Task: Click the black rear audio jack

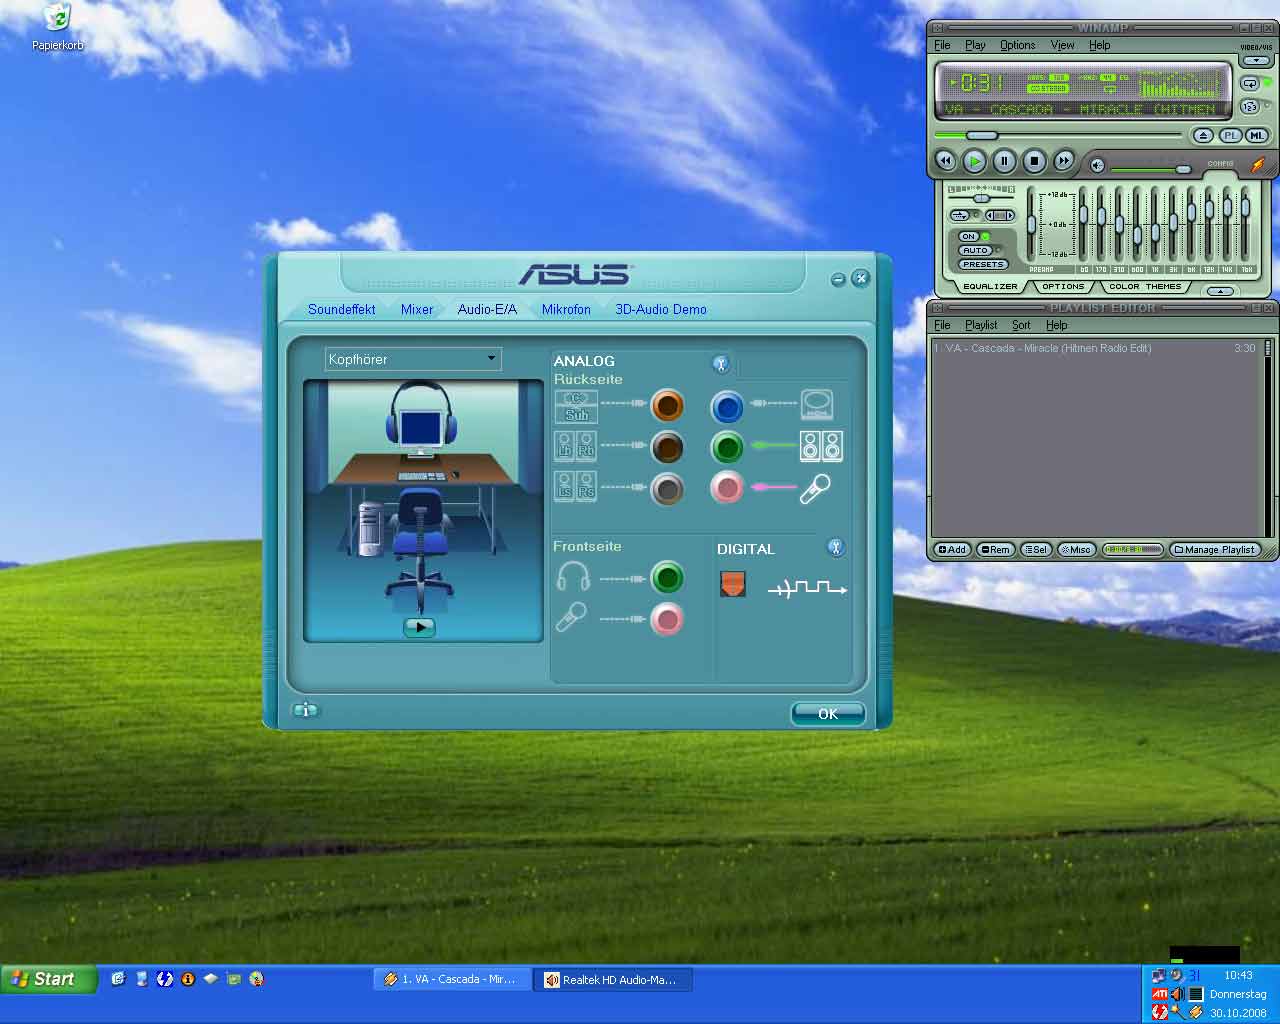Action: 667,447
